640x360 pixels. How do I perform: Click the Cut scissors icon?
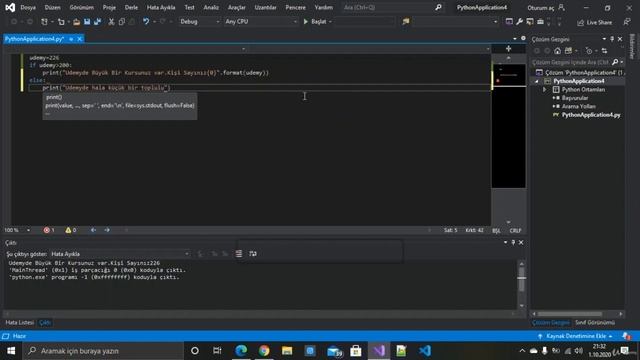coord(111,22)
